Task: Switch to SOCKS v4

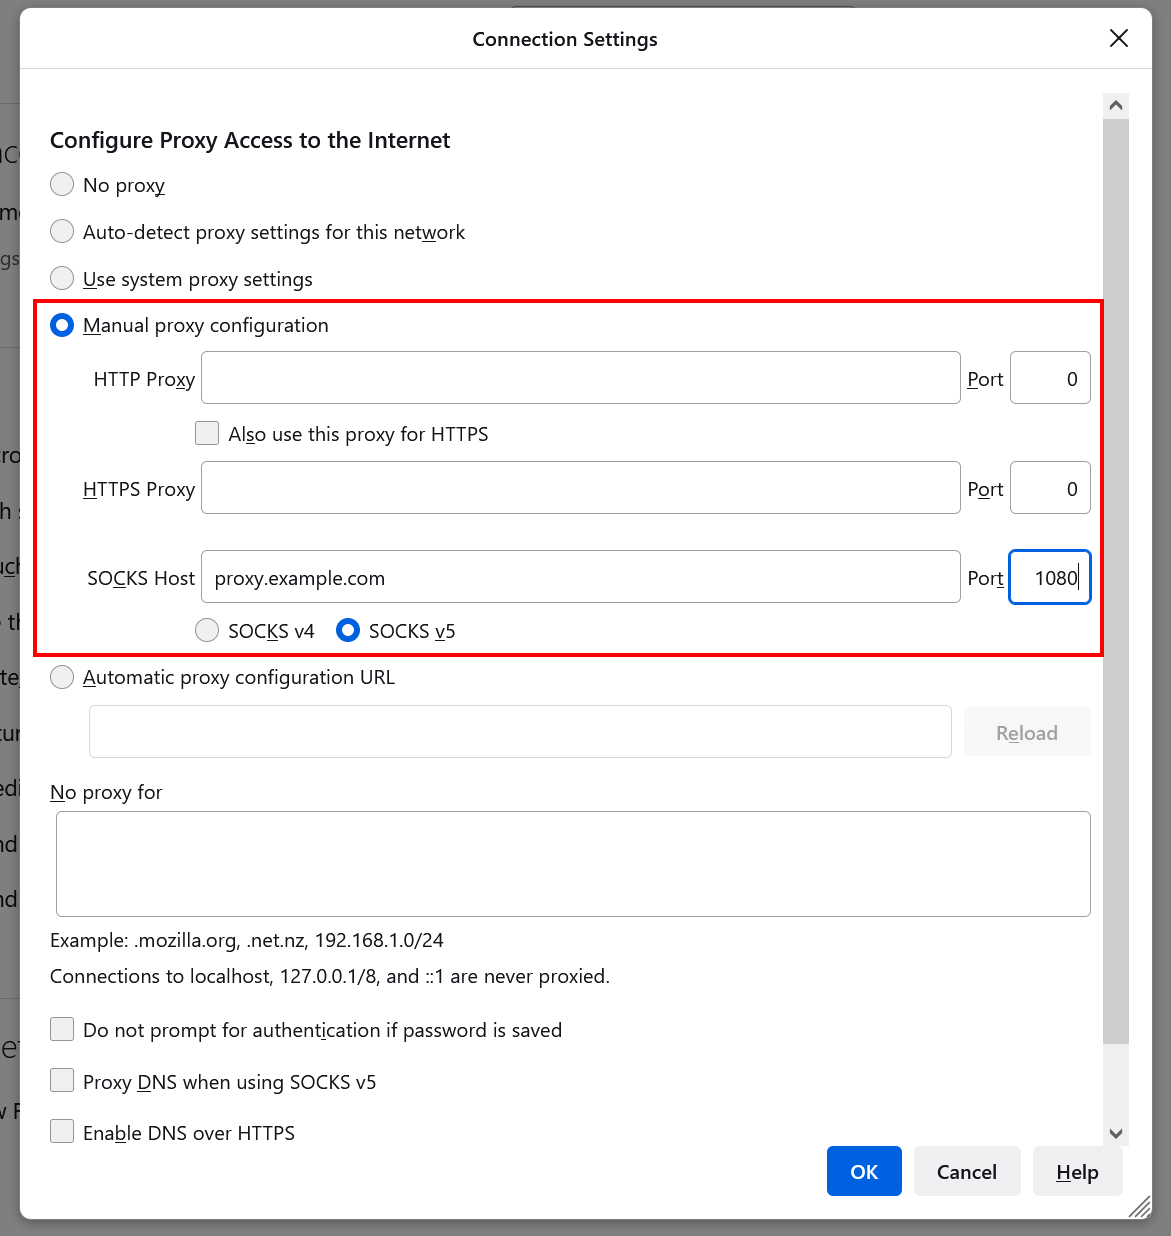Action: pos(206,630)
